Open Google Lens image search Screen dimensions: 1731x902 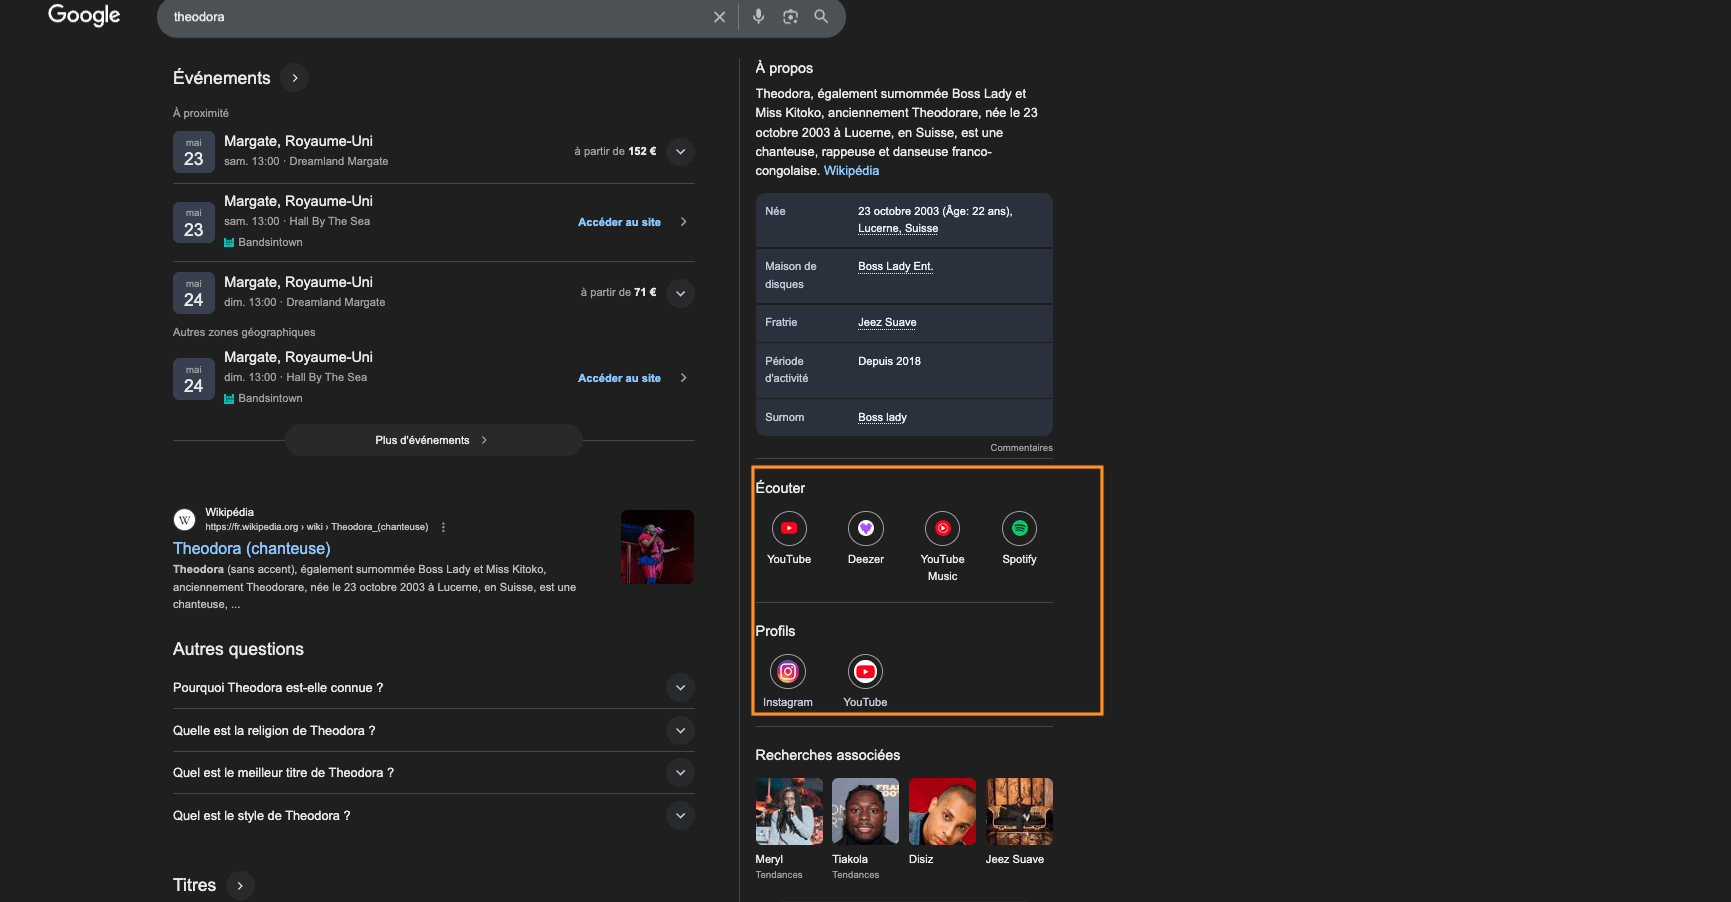coord(790,17)
